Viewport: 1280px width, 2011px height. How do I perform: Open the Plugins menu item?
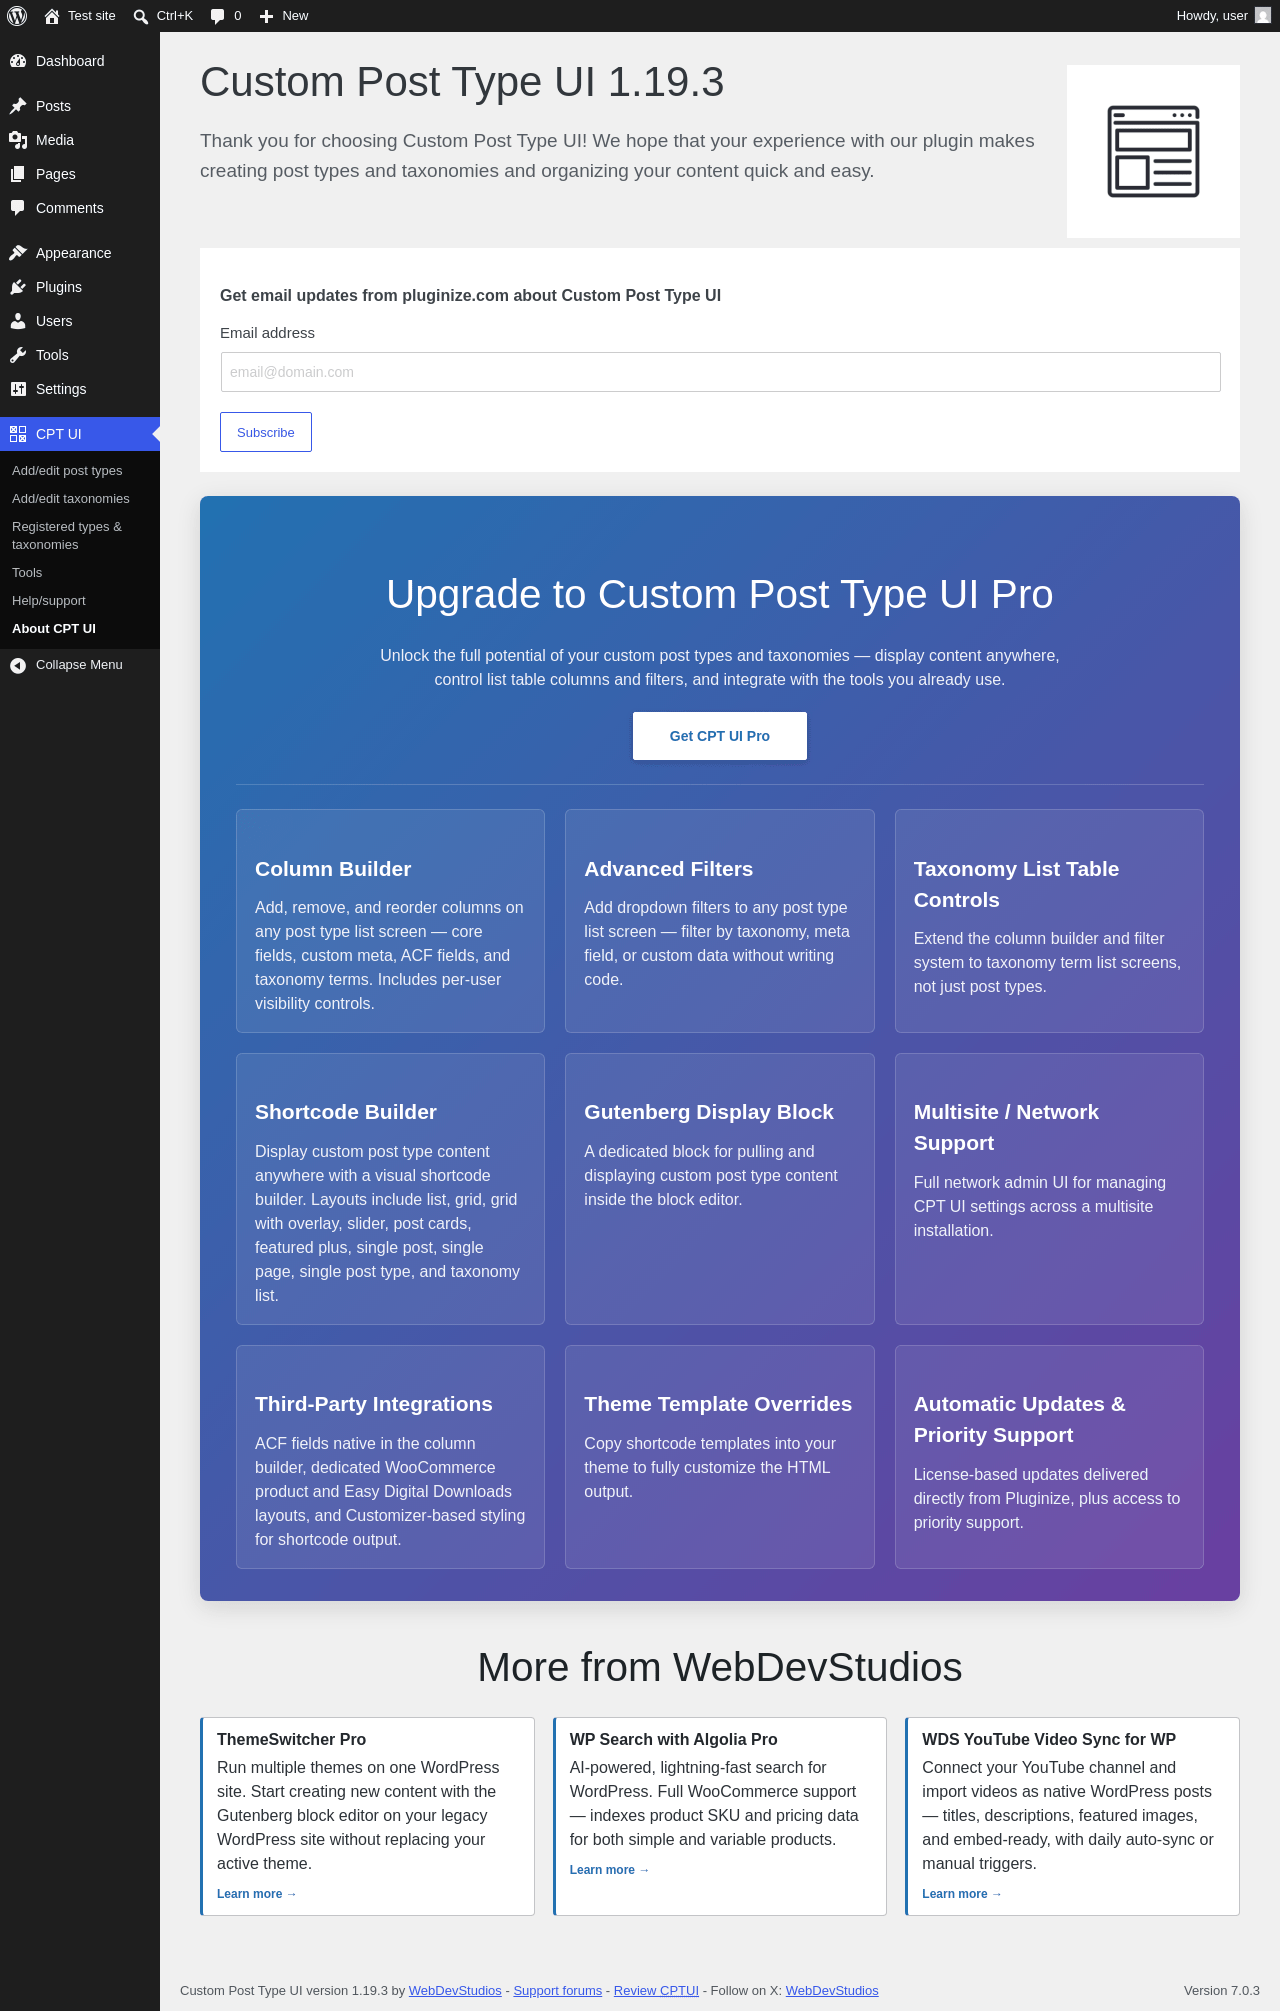pos(80,287)
